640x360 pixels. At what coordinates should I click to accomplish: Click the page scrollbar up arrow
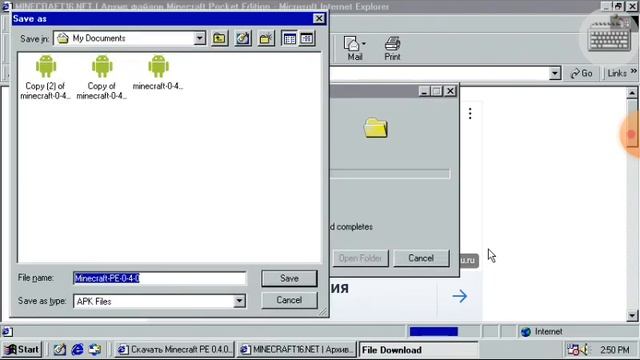click(x=632, y=93)
